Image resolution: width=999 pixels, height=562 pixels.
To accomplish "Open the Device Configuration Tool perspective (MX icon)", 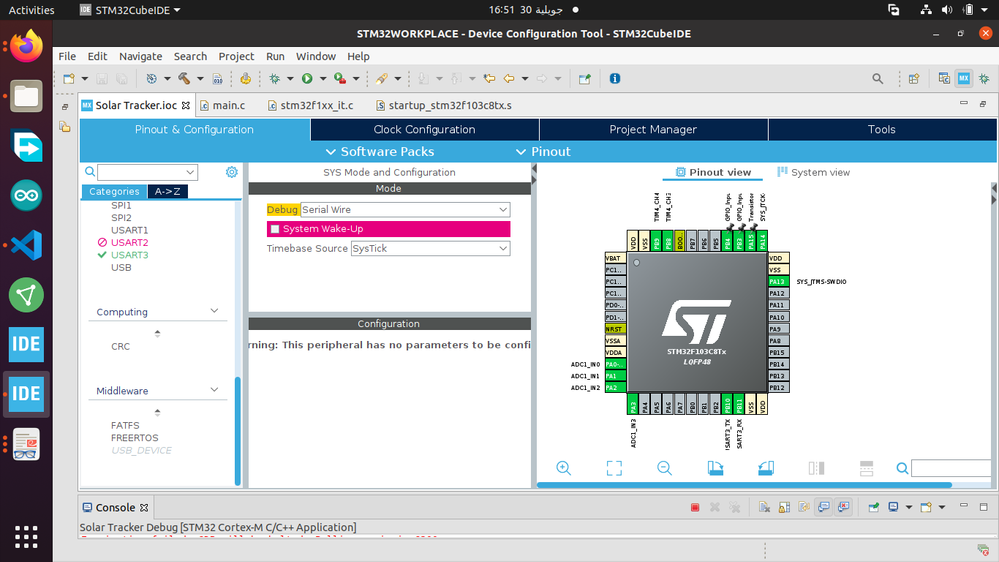I will pos(964,78).
